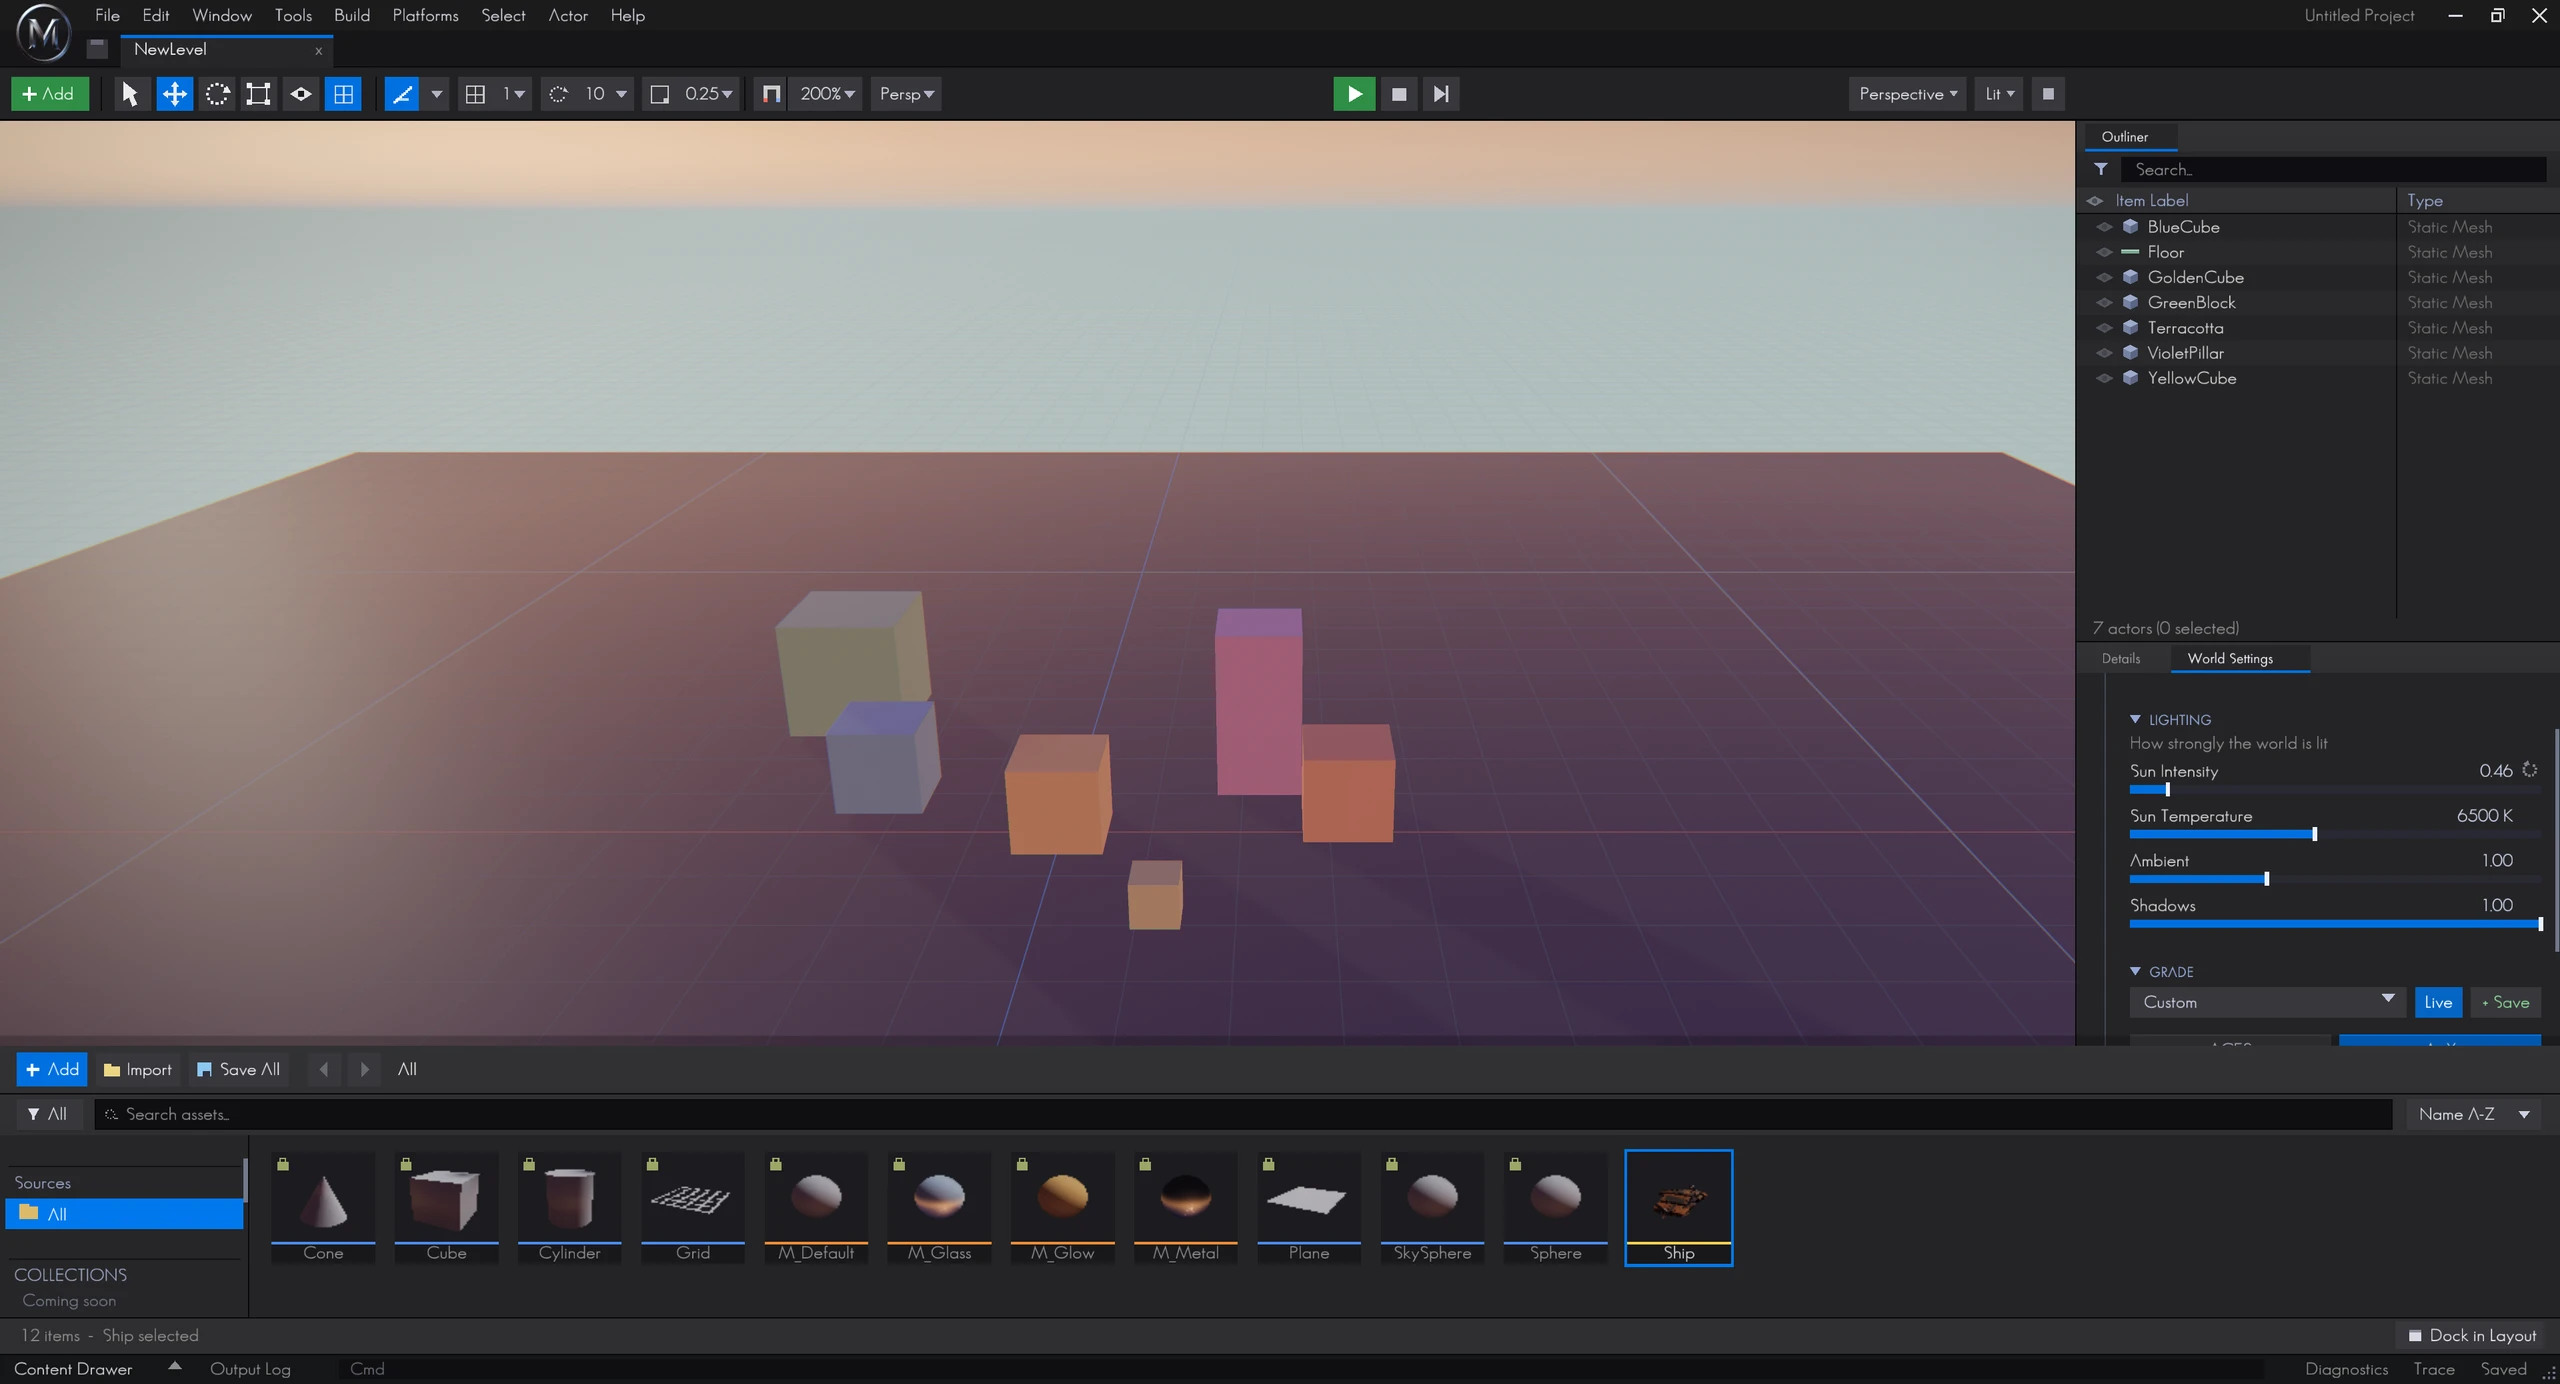Choose the Select (arrow) tool in toolbar

click(129, 94)
